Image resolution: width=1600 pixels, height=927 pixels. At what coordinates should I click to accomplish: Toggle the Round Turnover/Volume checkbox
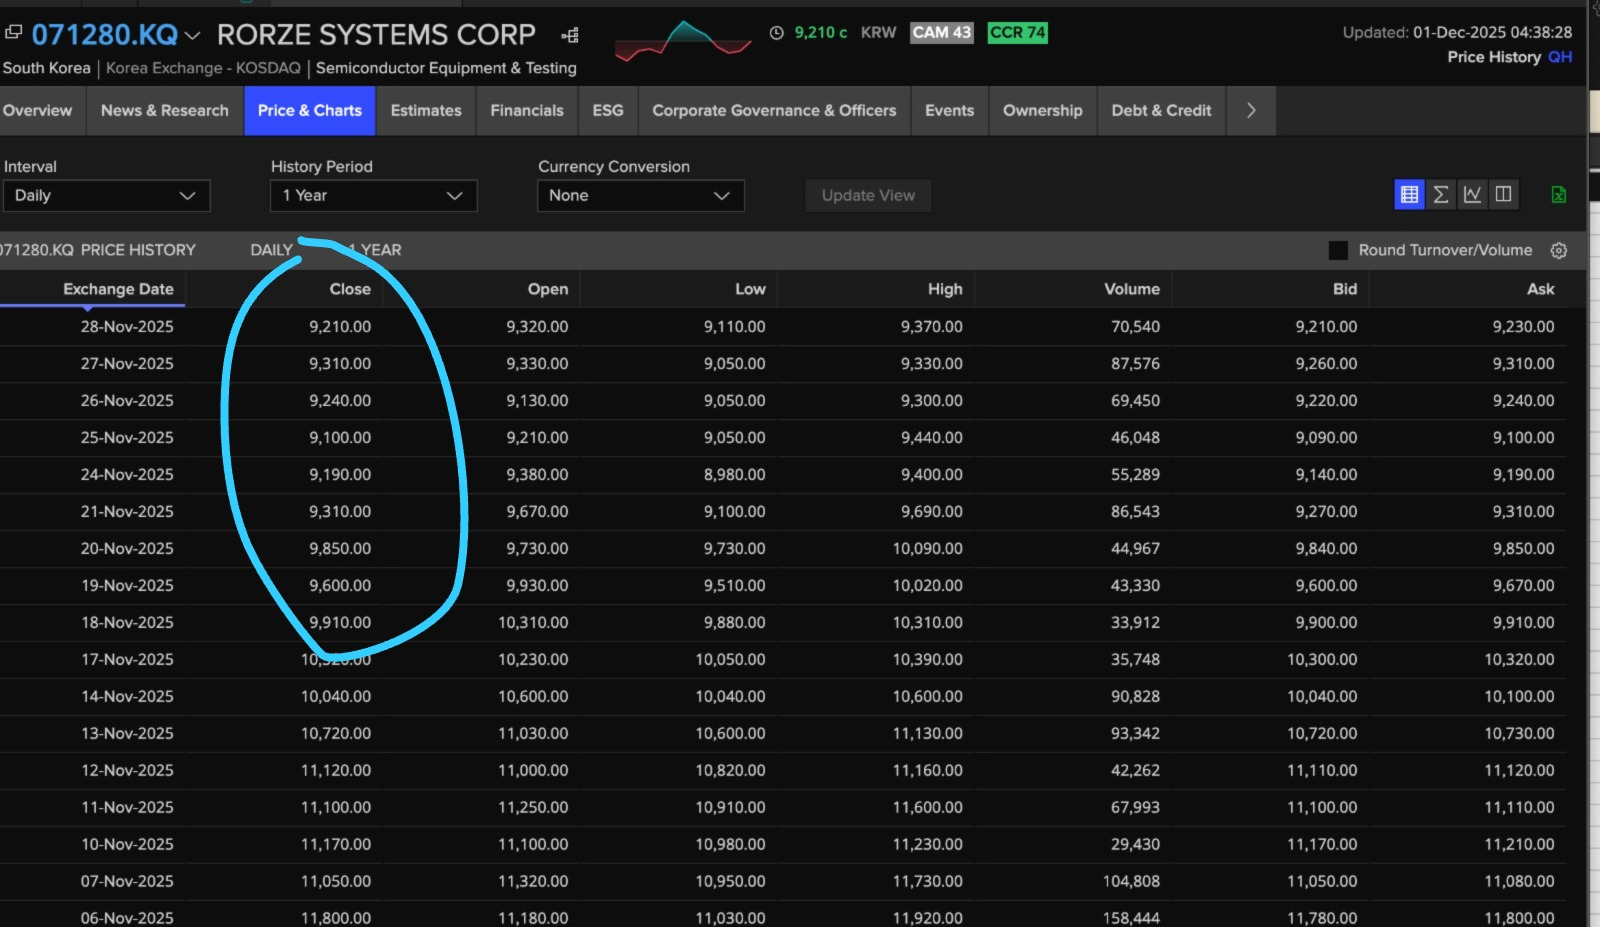pos(1338,250)
